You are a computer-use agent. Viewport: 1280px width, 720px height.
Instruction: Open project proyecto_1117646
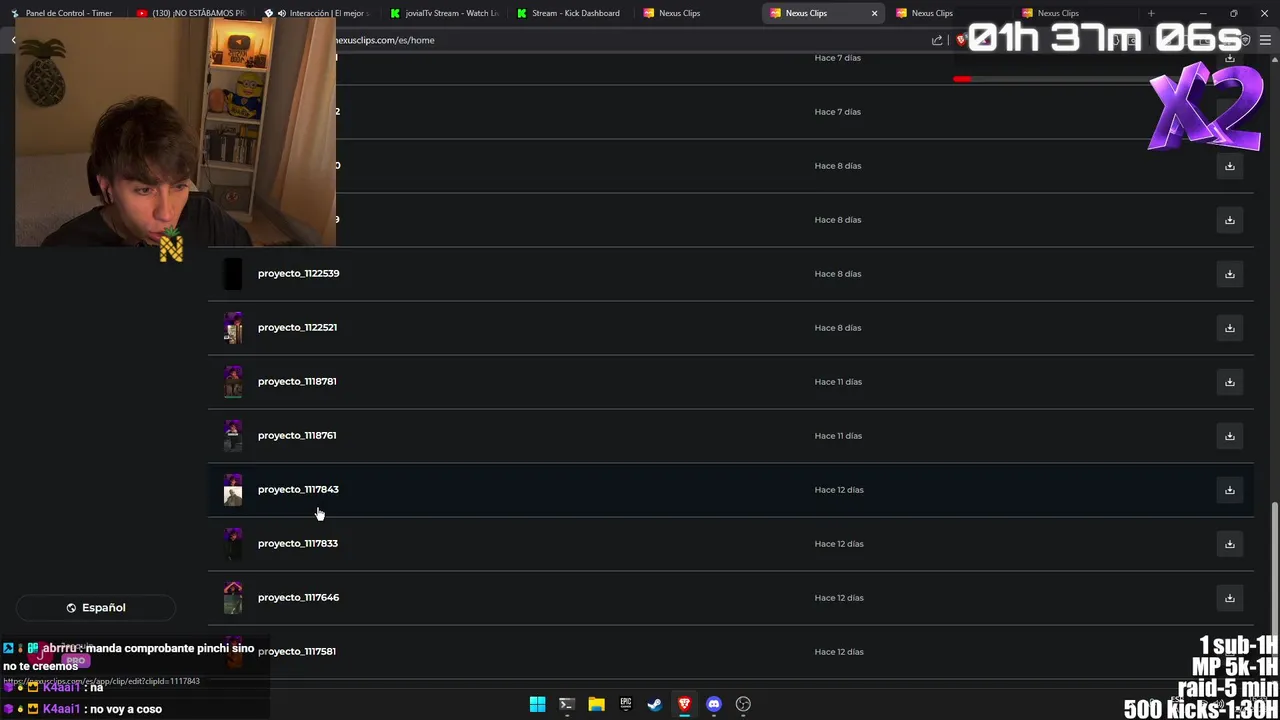[x=298, y=598]
